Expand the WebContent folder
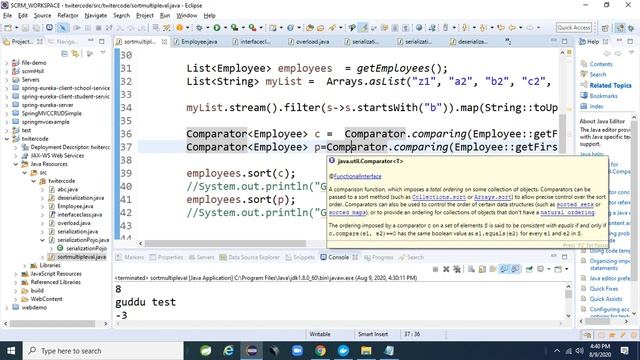The image size is (640, 360). point(16,299)
